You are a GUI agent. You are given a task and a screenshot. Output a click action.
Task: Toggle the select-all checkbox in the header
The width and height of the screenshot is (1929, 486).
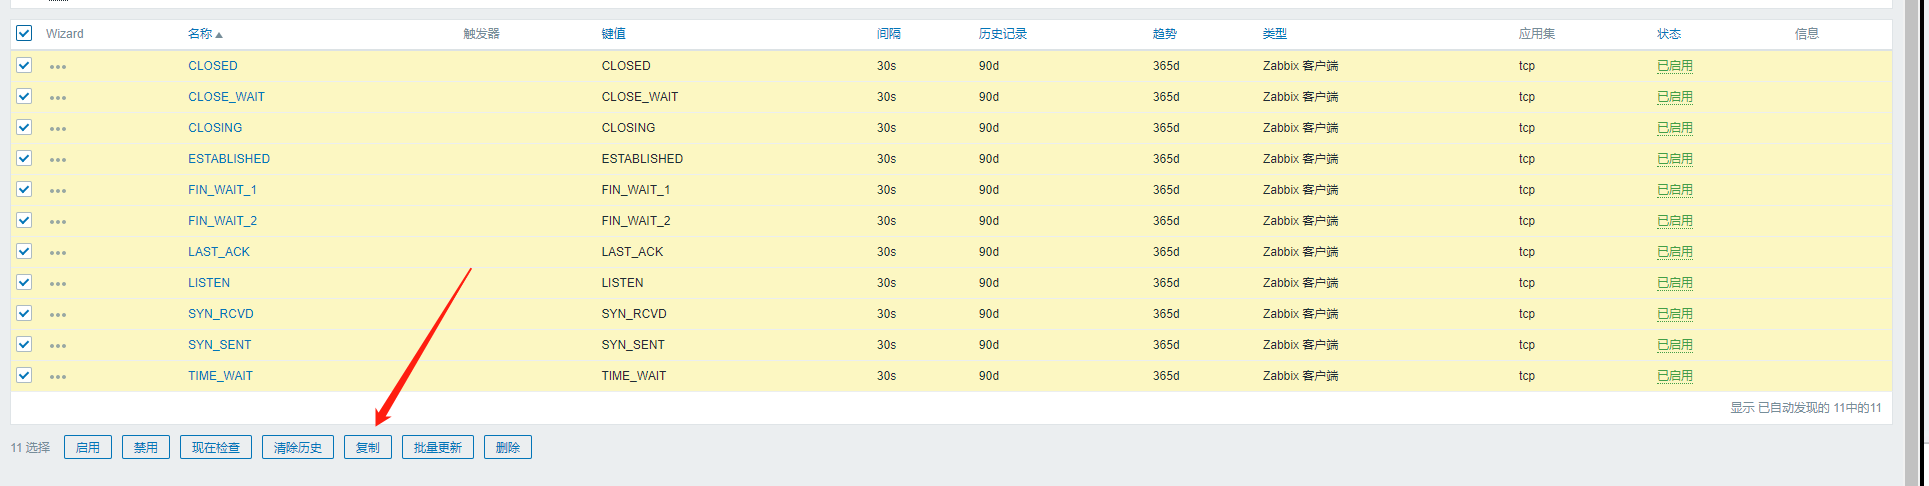24,33
